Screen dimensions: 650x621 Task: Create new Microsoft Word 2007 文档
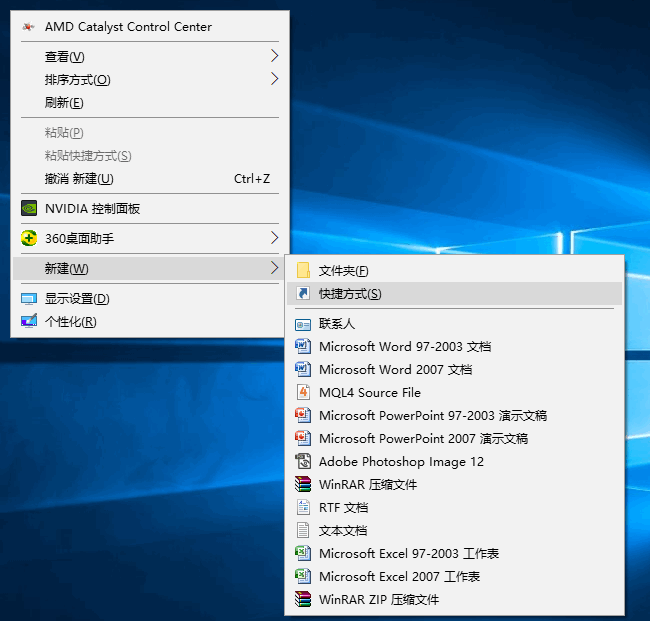(395, 370)
